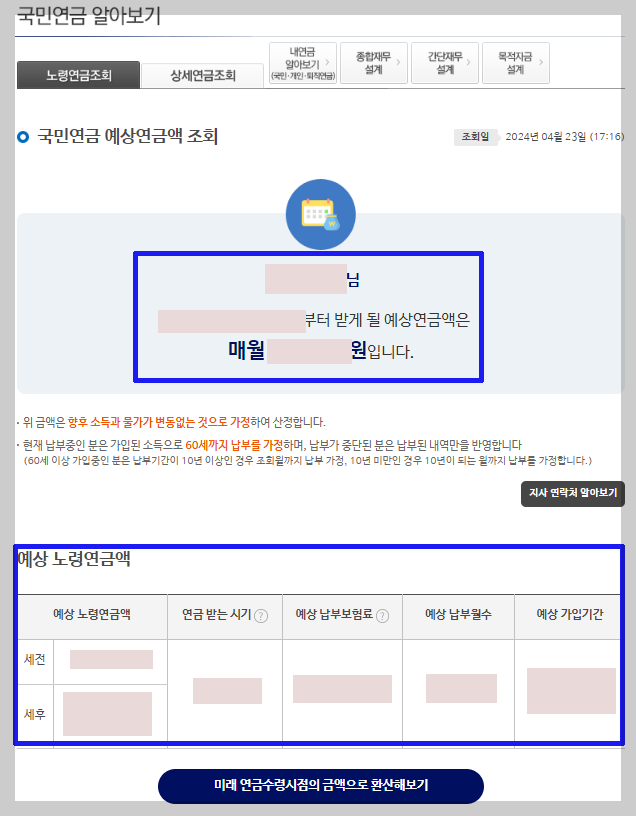Click the 지사 연락처 알아보기 button
Image resolution: width=636 pixels, height=816 pixels.
573,493
